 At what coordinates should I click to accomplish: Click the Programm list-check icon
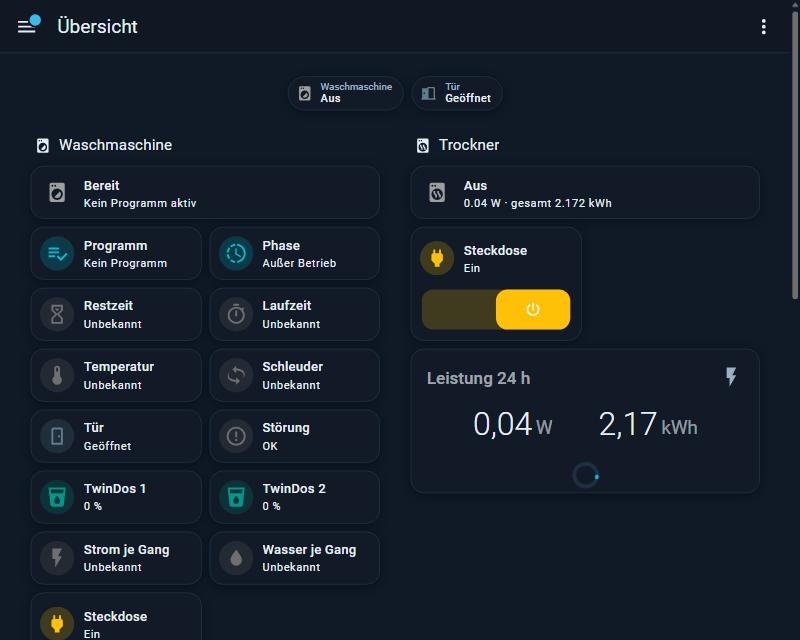57,254
